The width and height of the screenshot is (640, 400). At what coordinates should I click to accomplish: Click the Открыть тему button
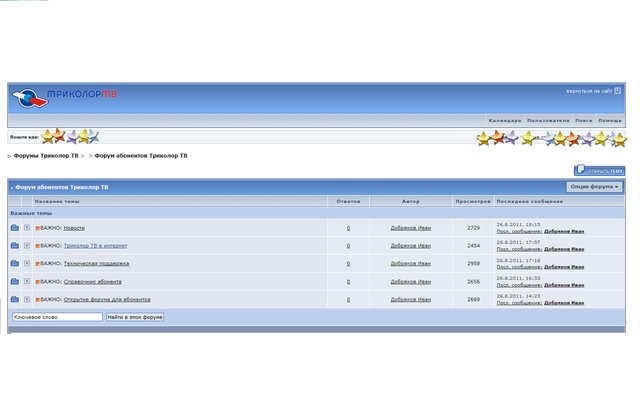[599, 170]
